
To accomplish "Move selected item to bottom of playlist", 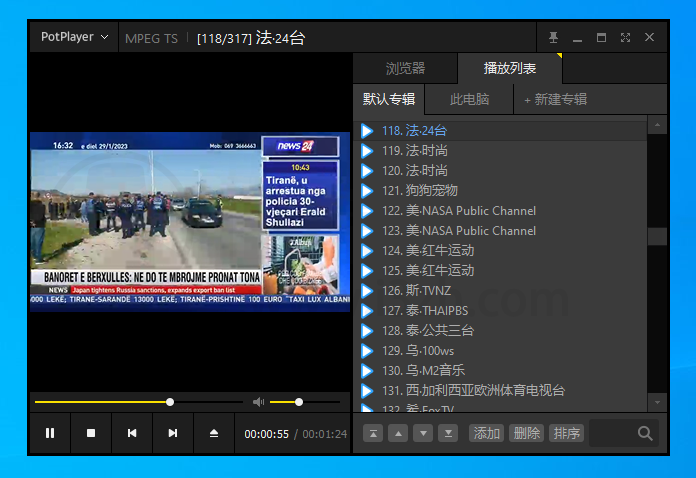I will 448,433.
